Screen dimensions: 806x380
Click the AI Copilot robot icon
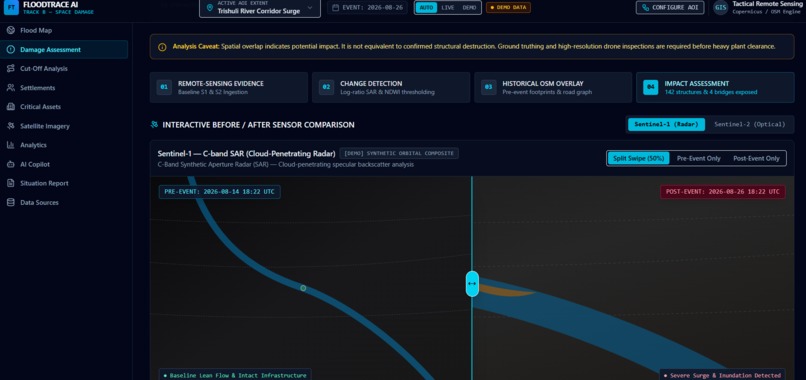10,164
